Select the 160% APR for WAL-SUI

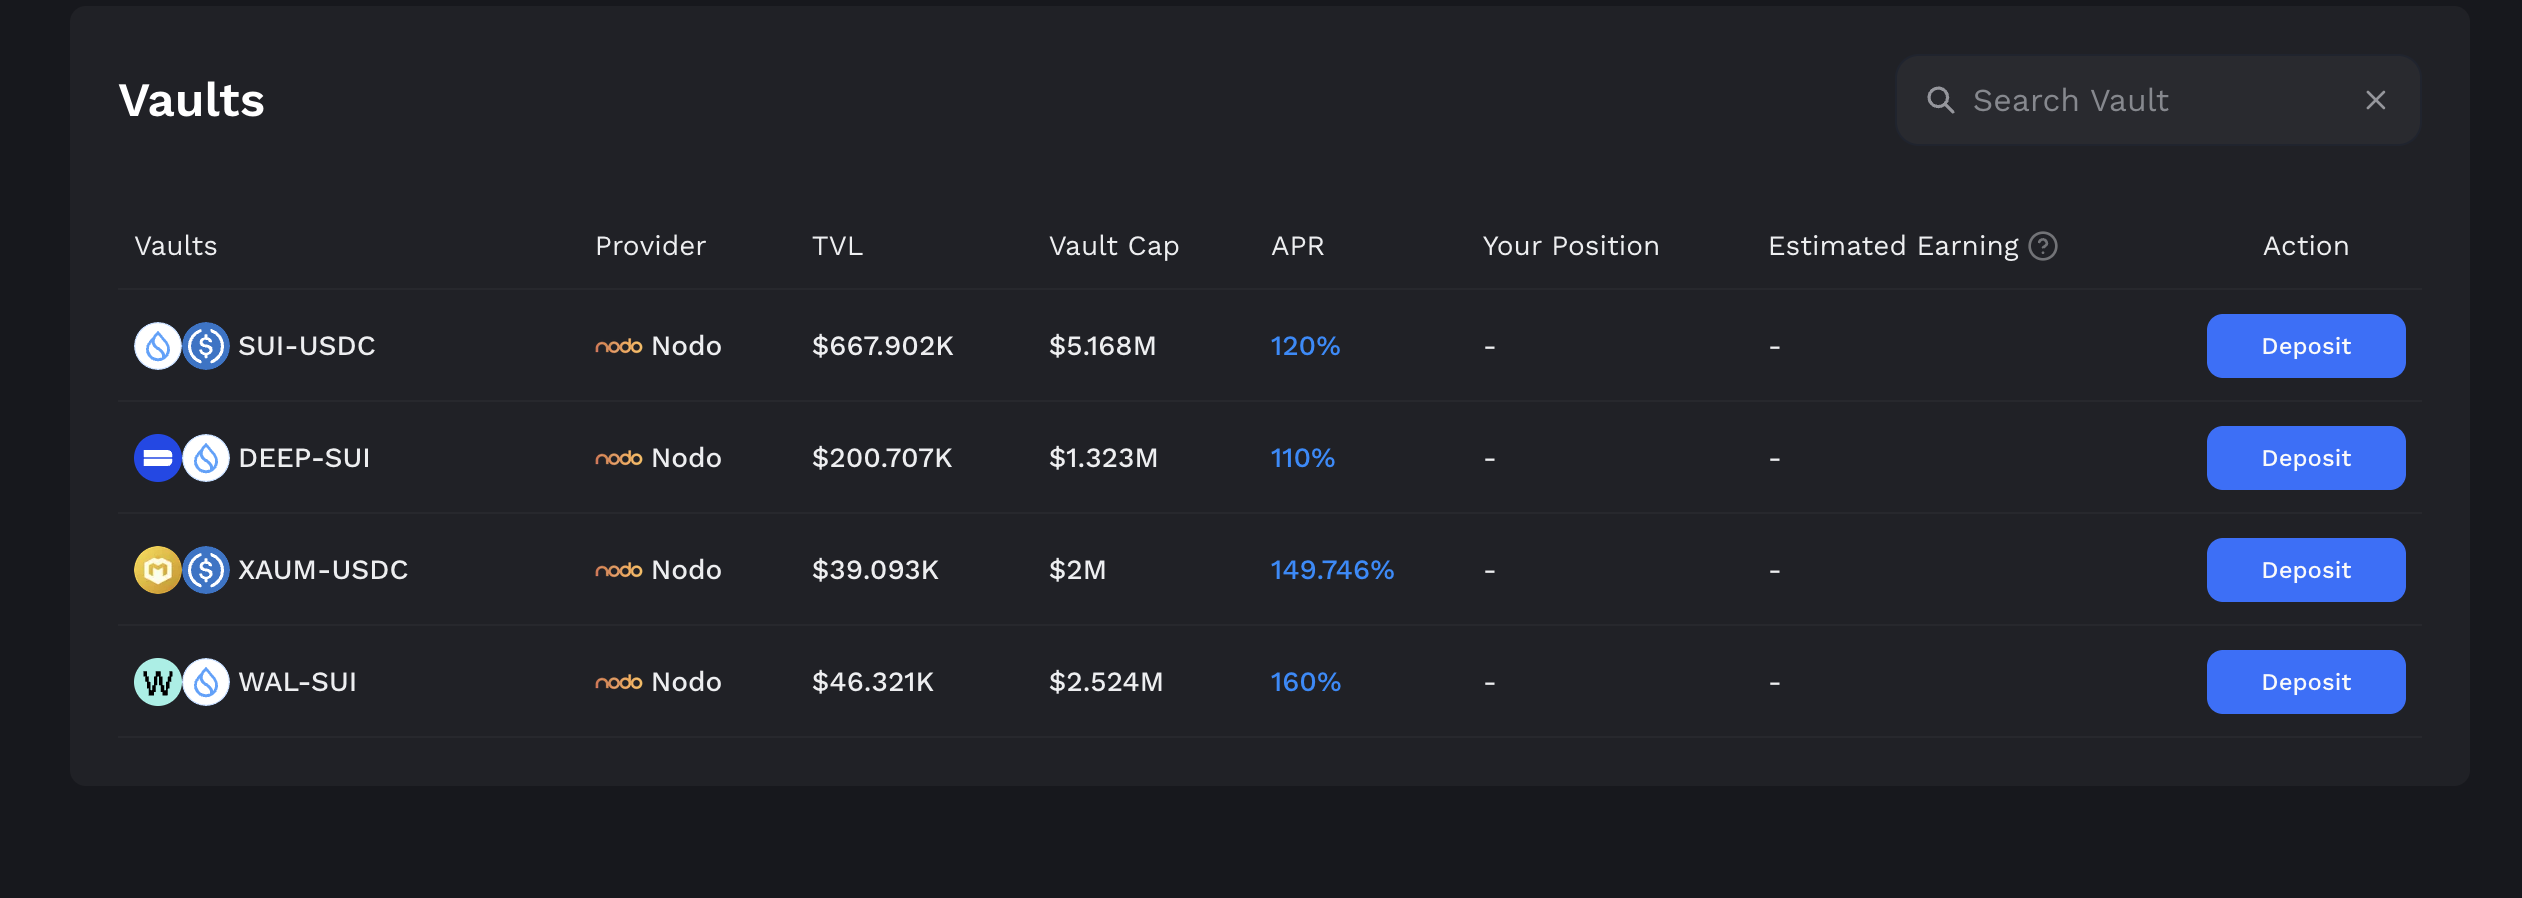pyautogui.click(x=1305, y=682)
